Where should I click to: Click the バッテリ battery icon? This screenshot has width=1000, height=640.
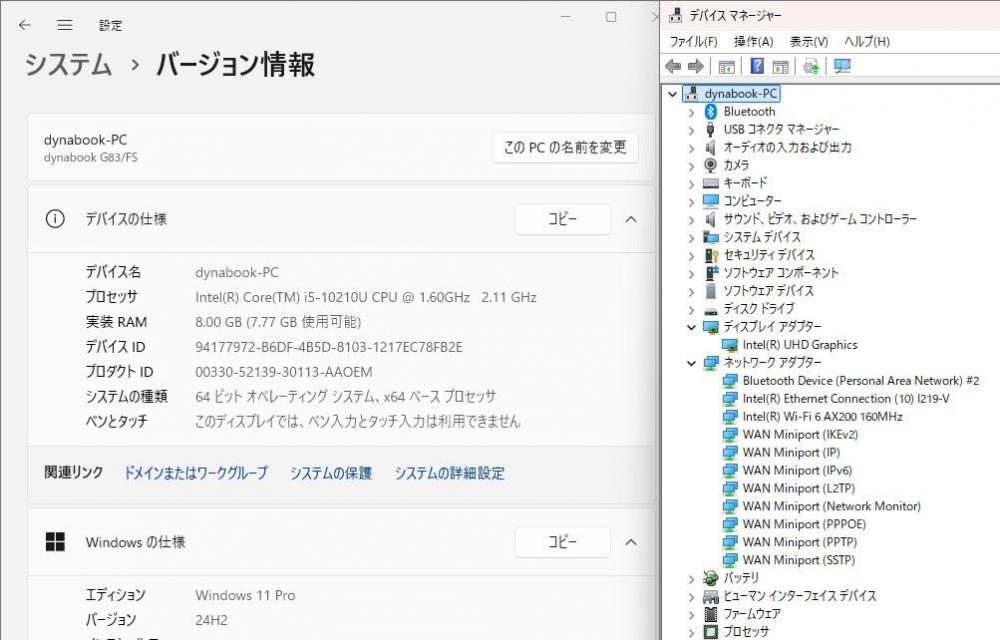pos(710,578)
